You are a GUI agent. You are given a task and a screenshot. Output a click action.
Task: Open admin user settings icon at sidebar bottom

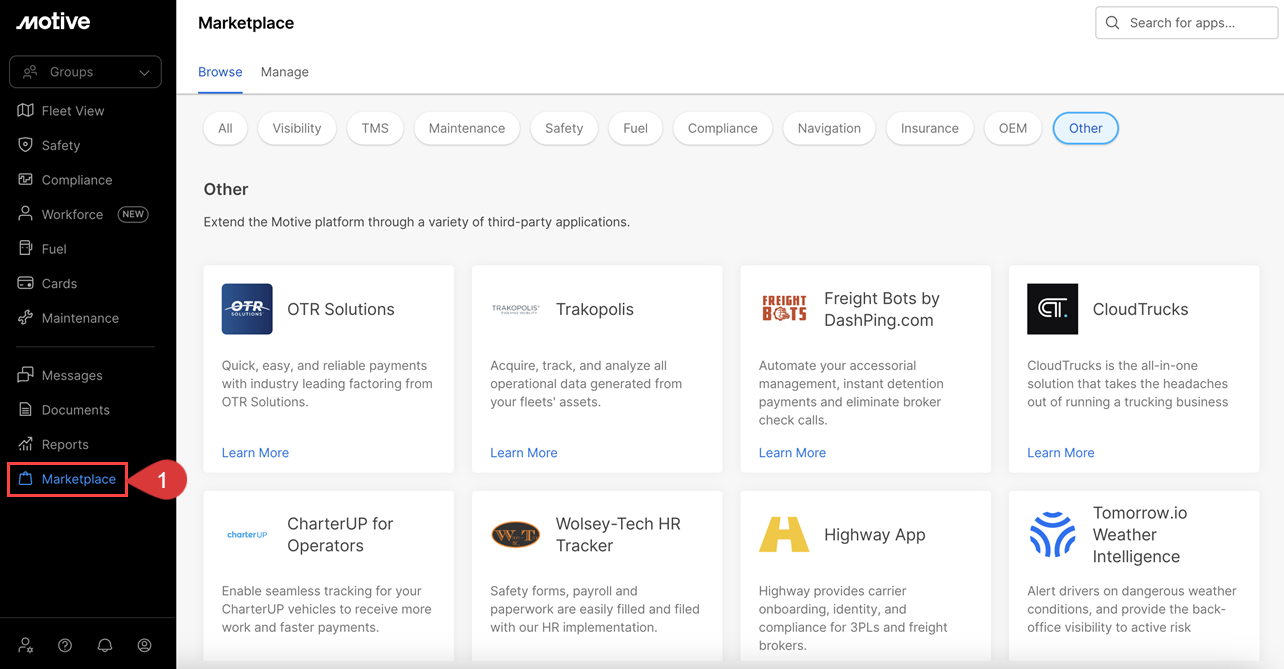point(26,645)
